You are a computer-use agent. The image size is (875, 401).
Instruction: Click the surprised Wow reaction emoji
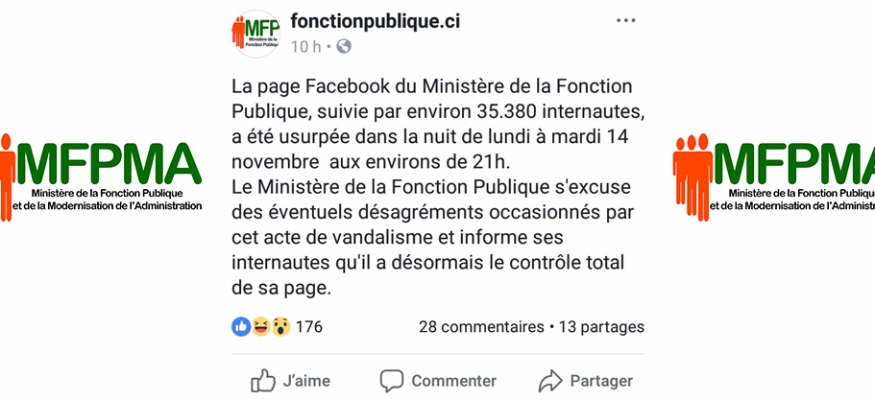pos(280,327)
